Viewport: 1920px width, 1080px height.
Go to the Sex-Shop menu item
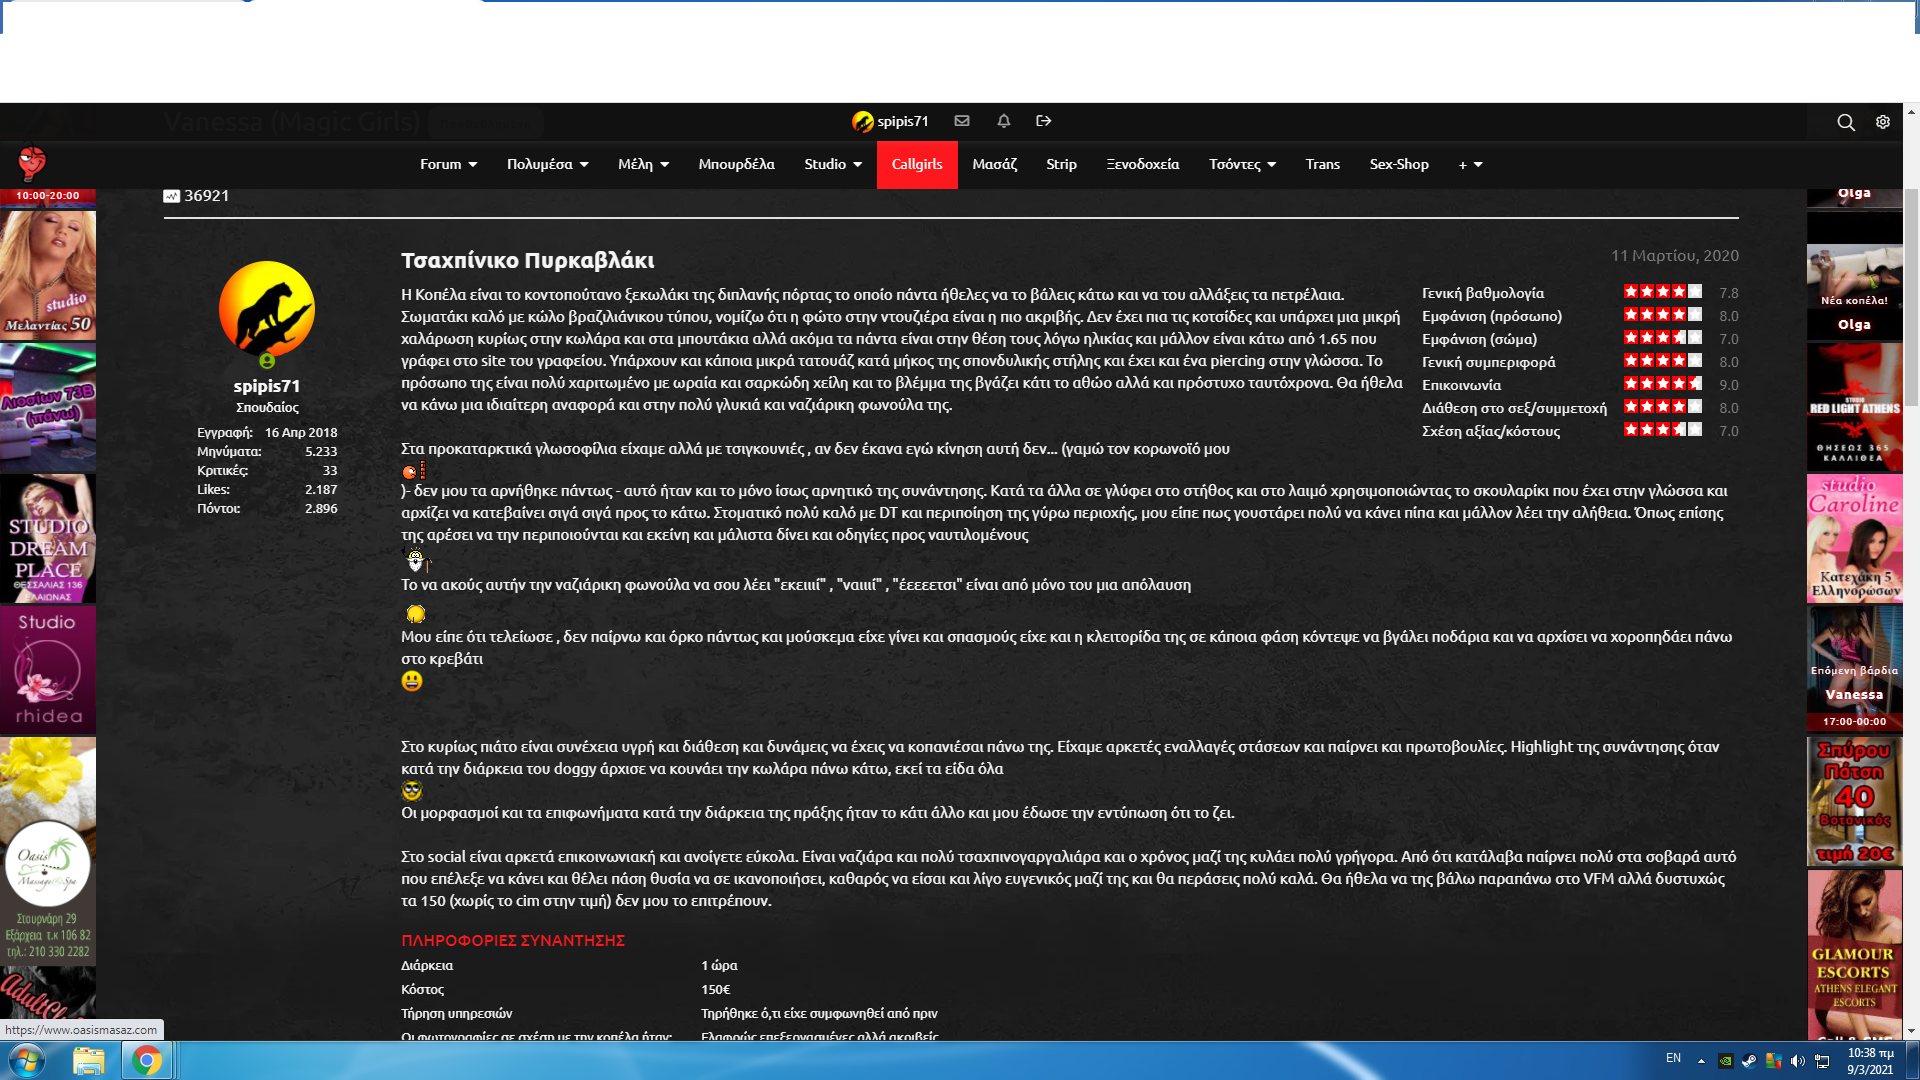[1399, 164]
